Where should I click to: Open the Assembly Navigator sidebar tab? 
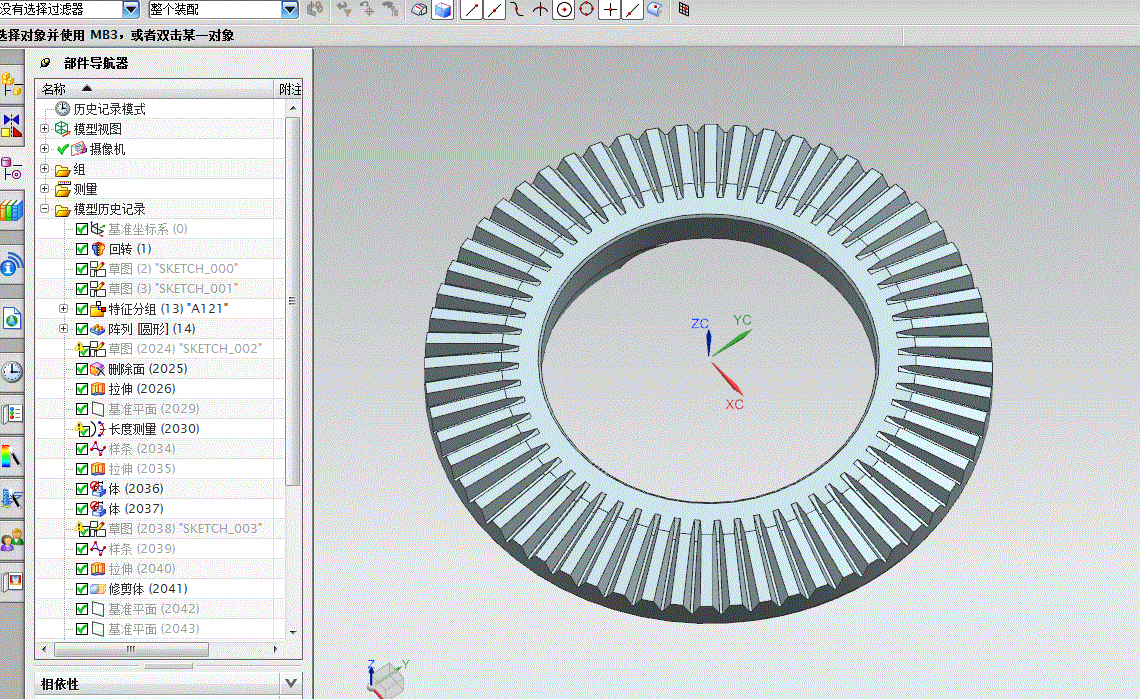tap(11, 83)
